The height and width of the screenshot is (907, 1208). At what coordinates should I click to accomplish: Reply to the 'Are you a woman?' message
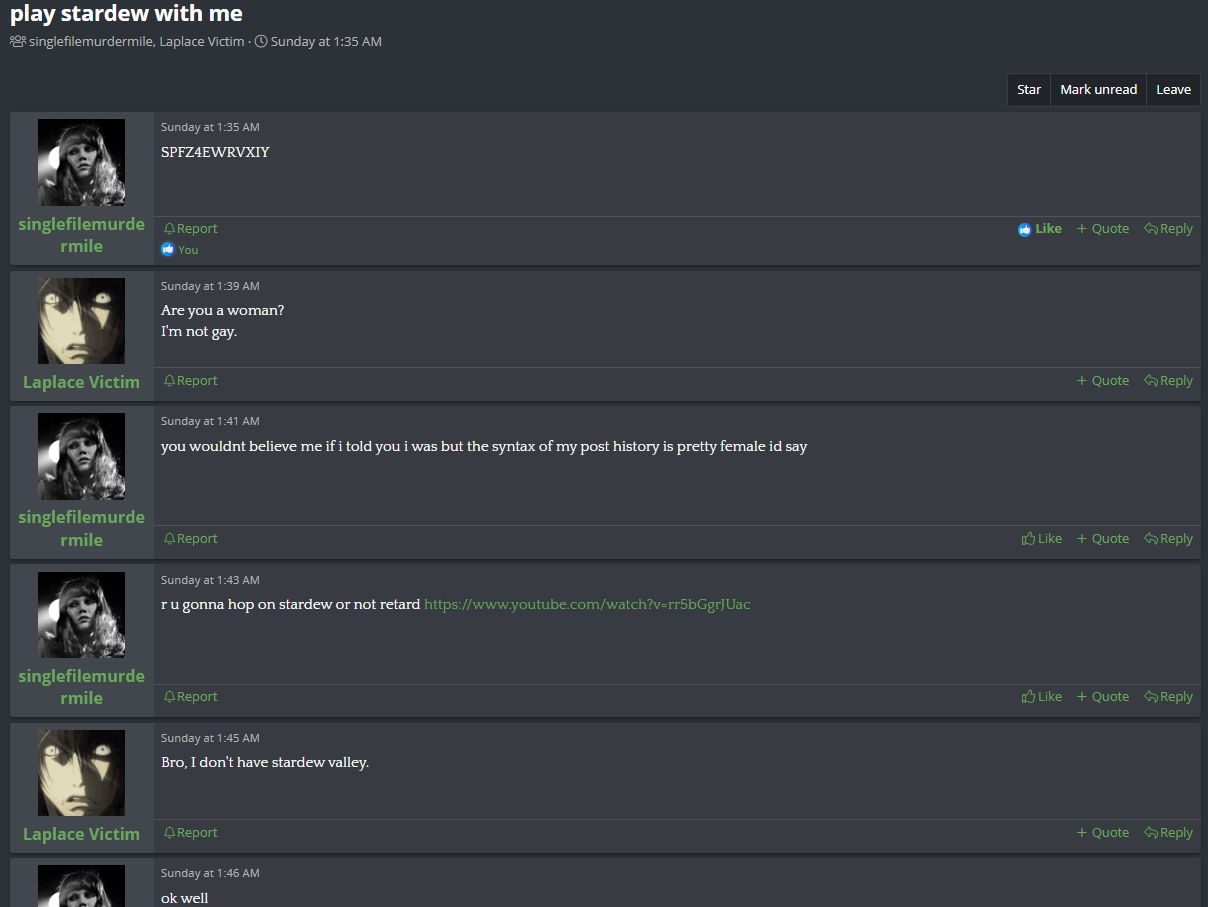1169,381
